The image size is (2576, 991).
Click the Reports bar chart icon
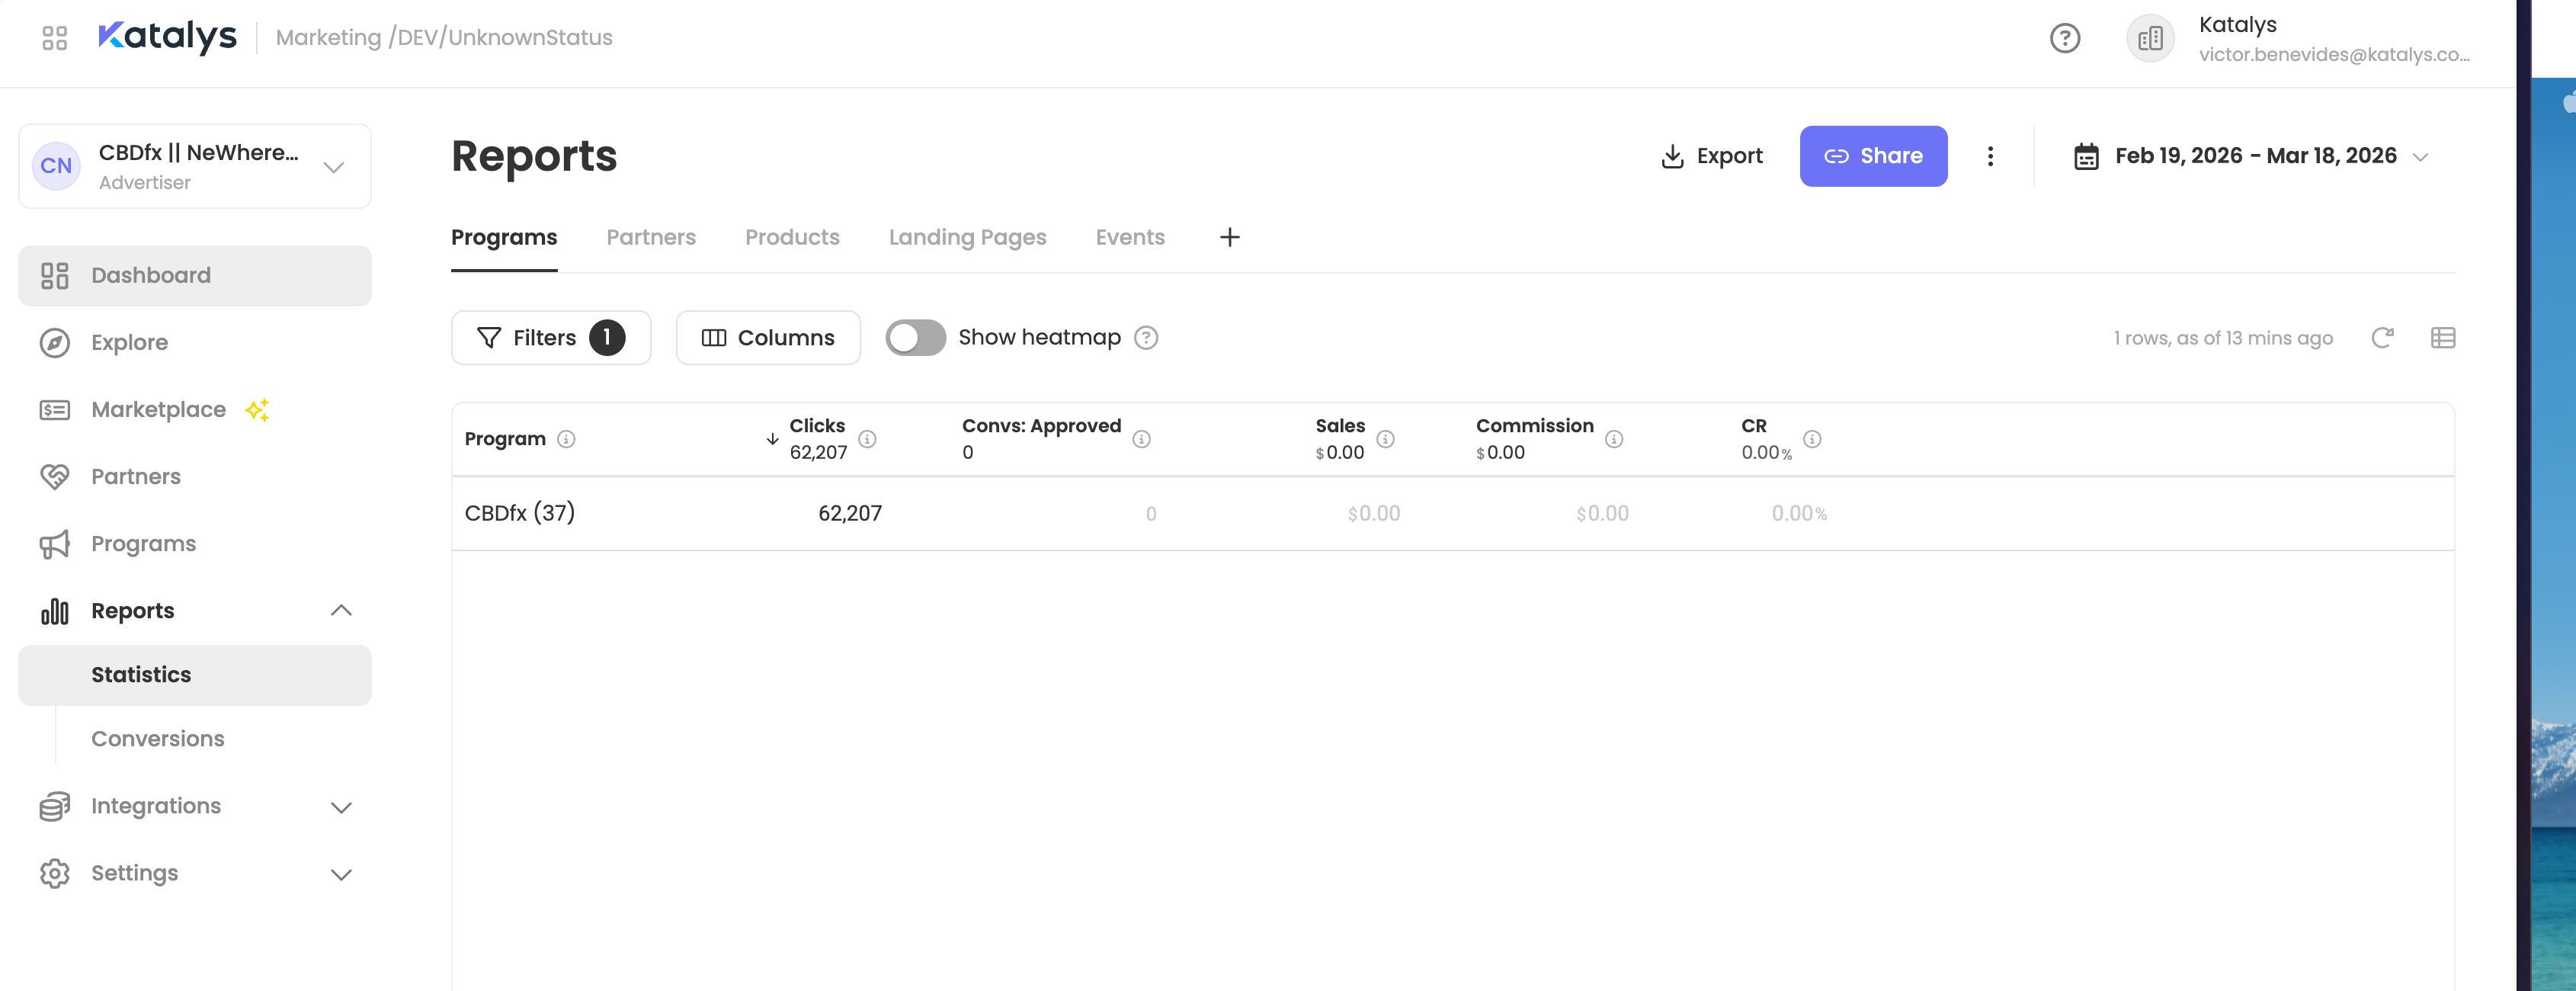click(x=55, y=611)
